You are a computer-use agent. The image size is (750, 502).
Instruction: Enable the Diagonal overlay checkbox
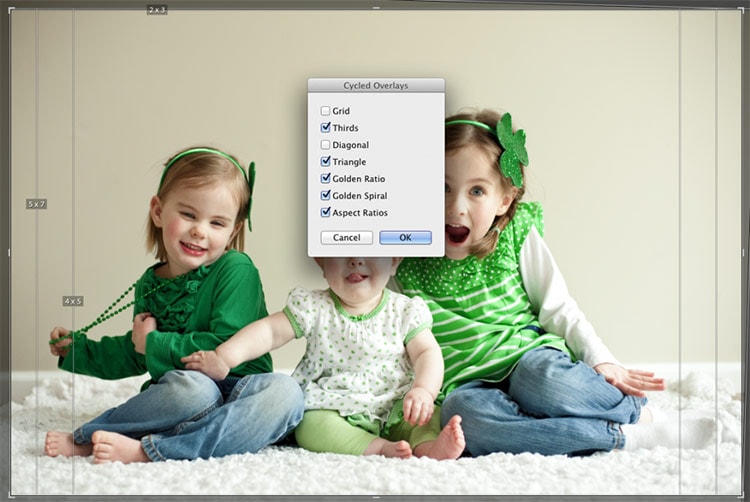click(x=325, y=145)
